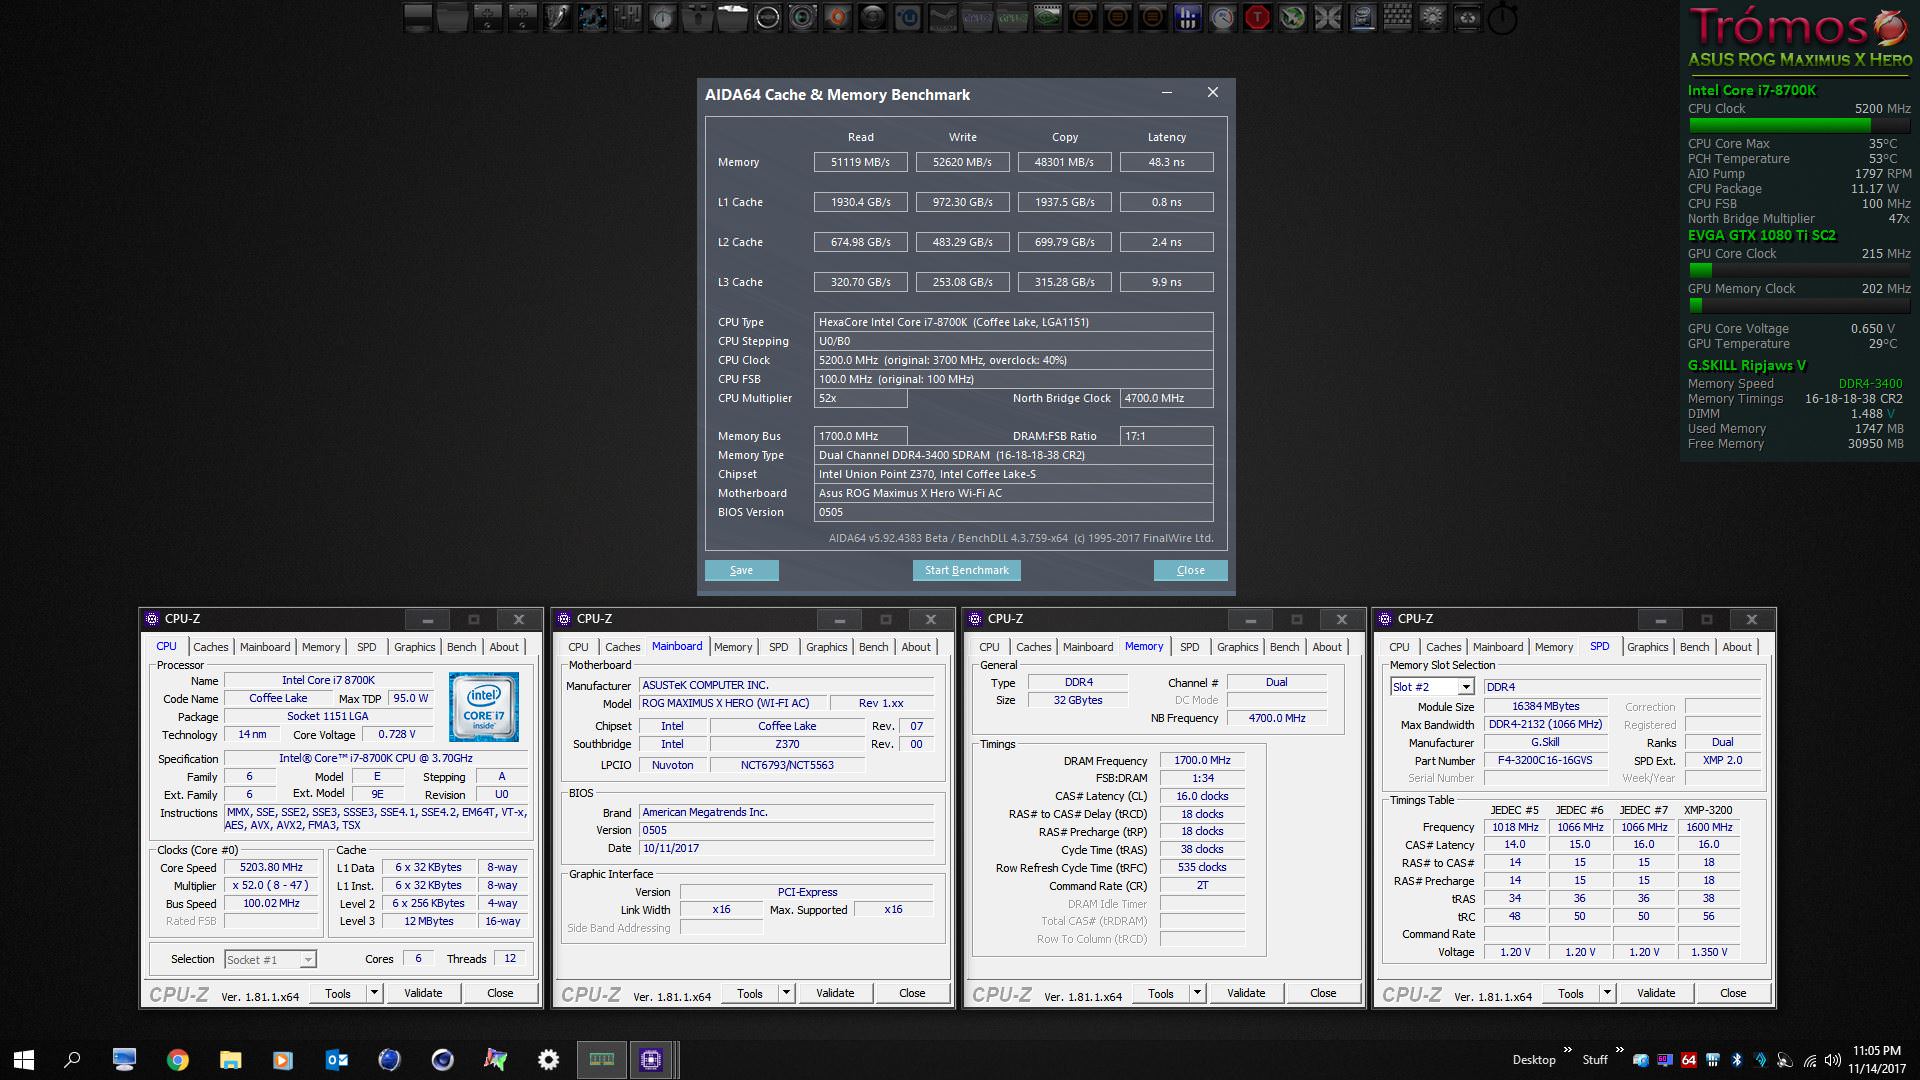This screenshot has width=1920, height=1080.
Task: Open SPD tab in the Memory CPU-Z window
Action: click(x=1189, y=647)
